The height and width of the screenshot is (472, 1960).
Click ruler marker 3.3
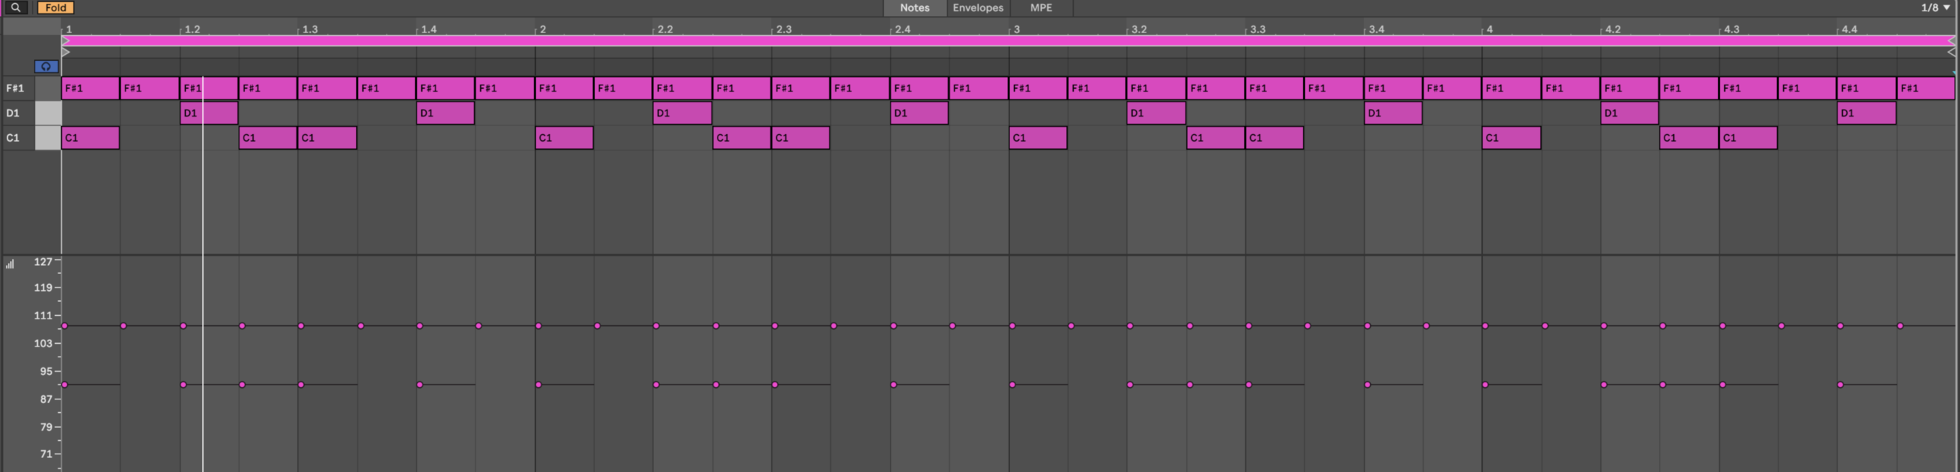coord(1258,29)
